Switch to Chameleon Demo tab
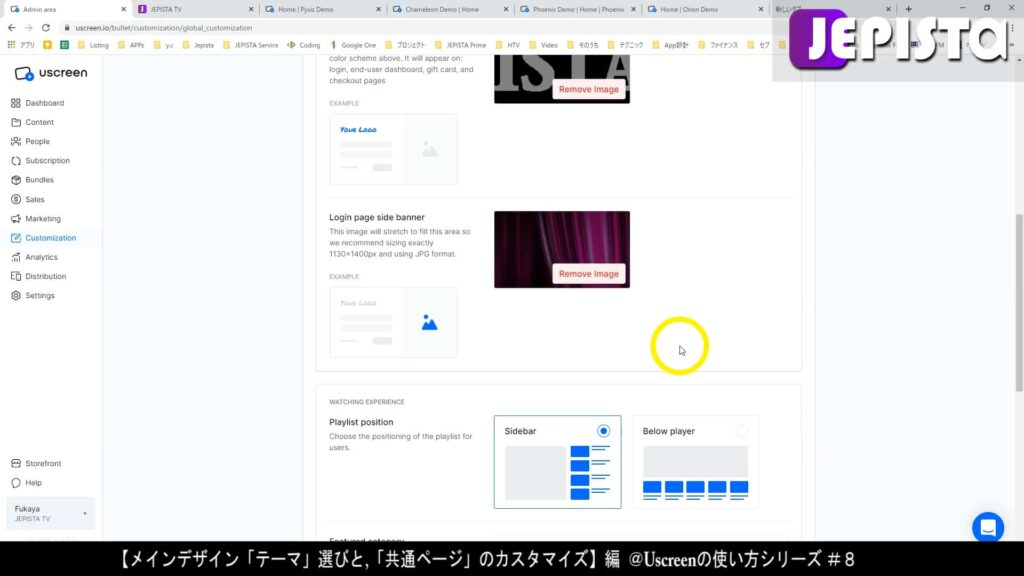Screen dimensions: 1024x576 coord(449,9)
